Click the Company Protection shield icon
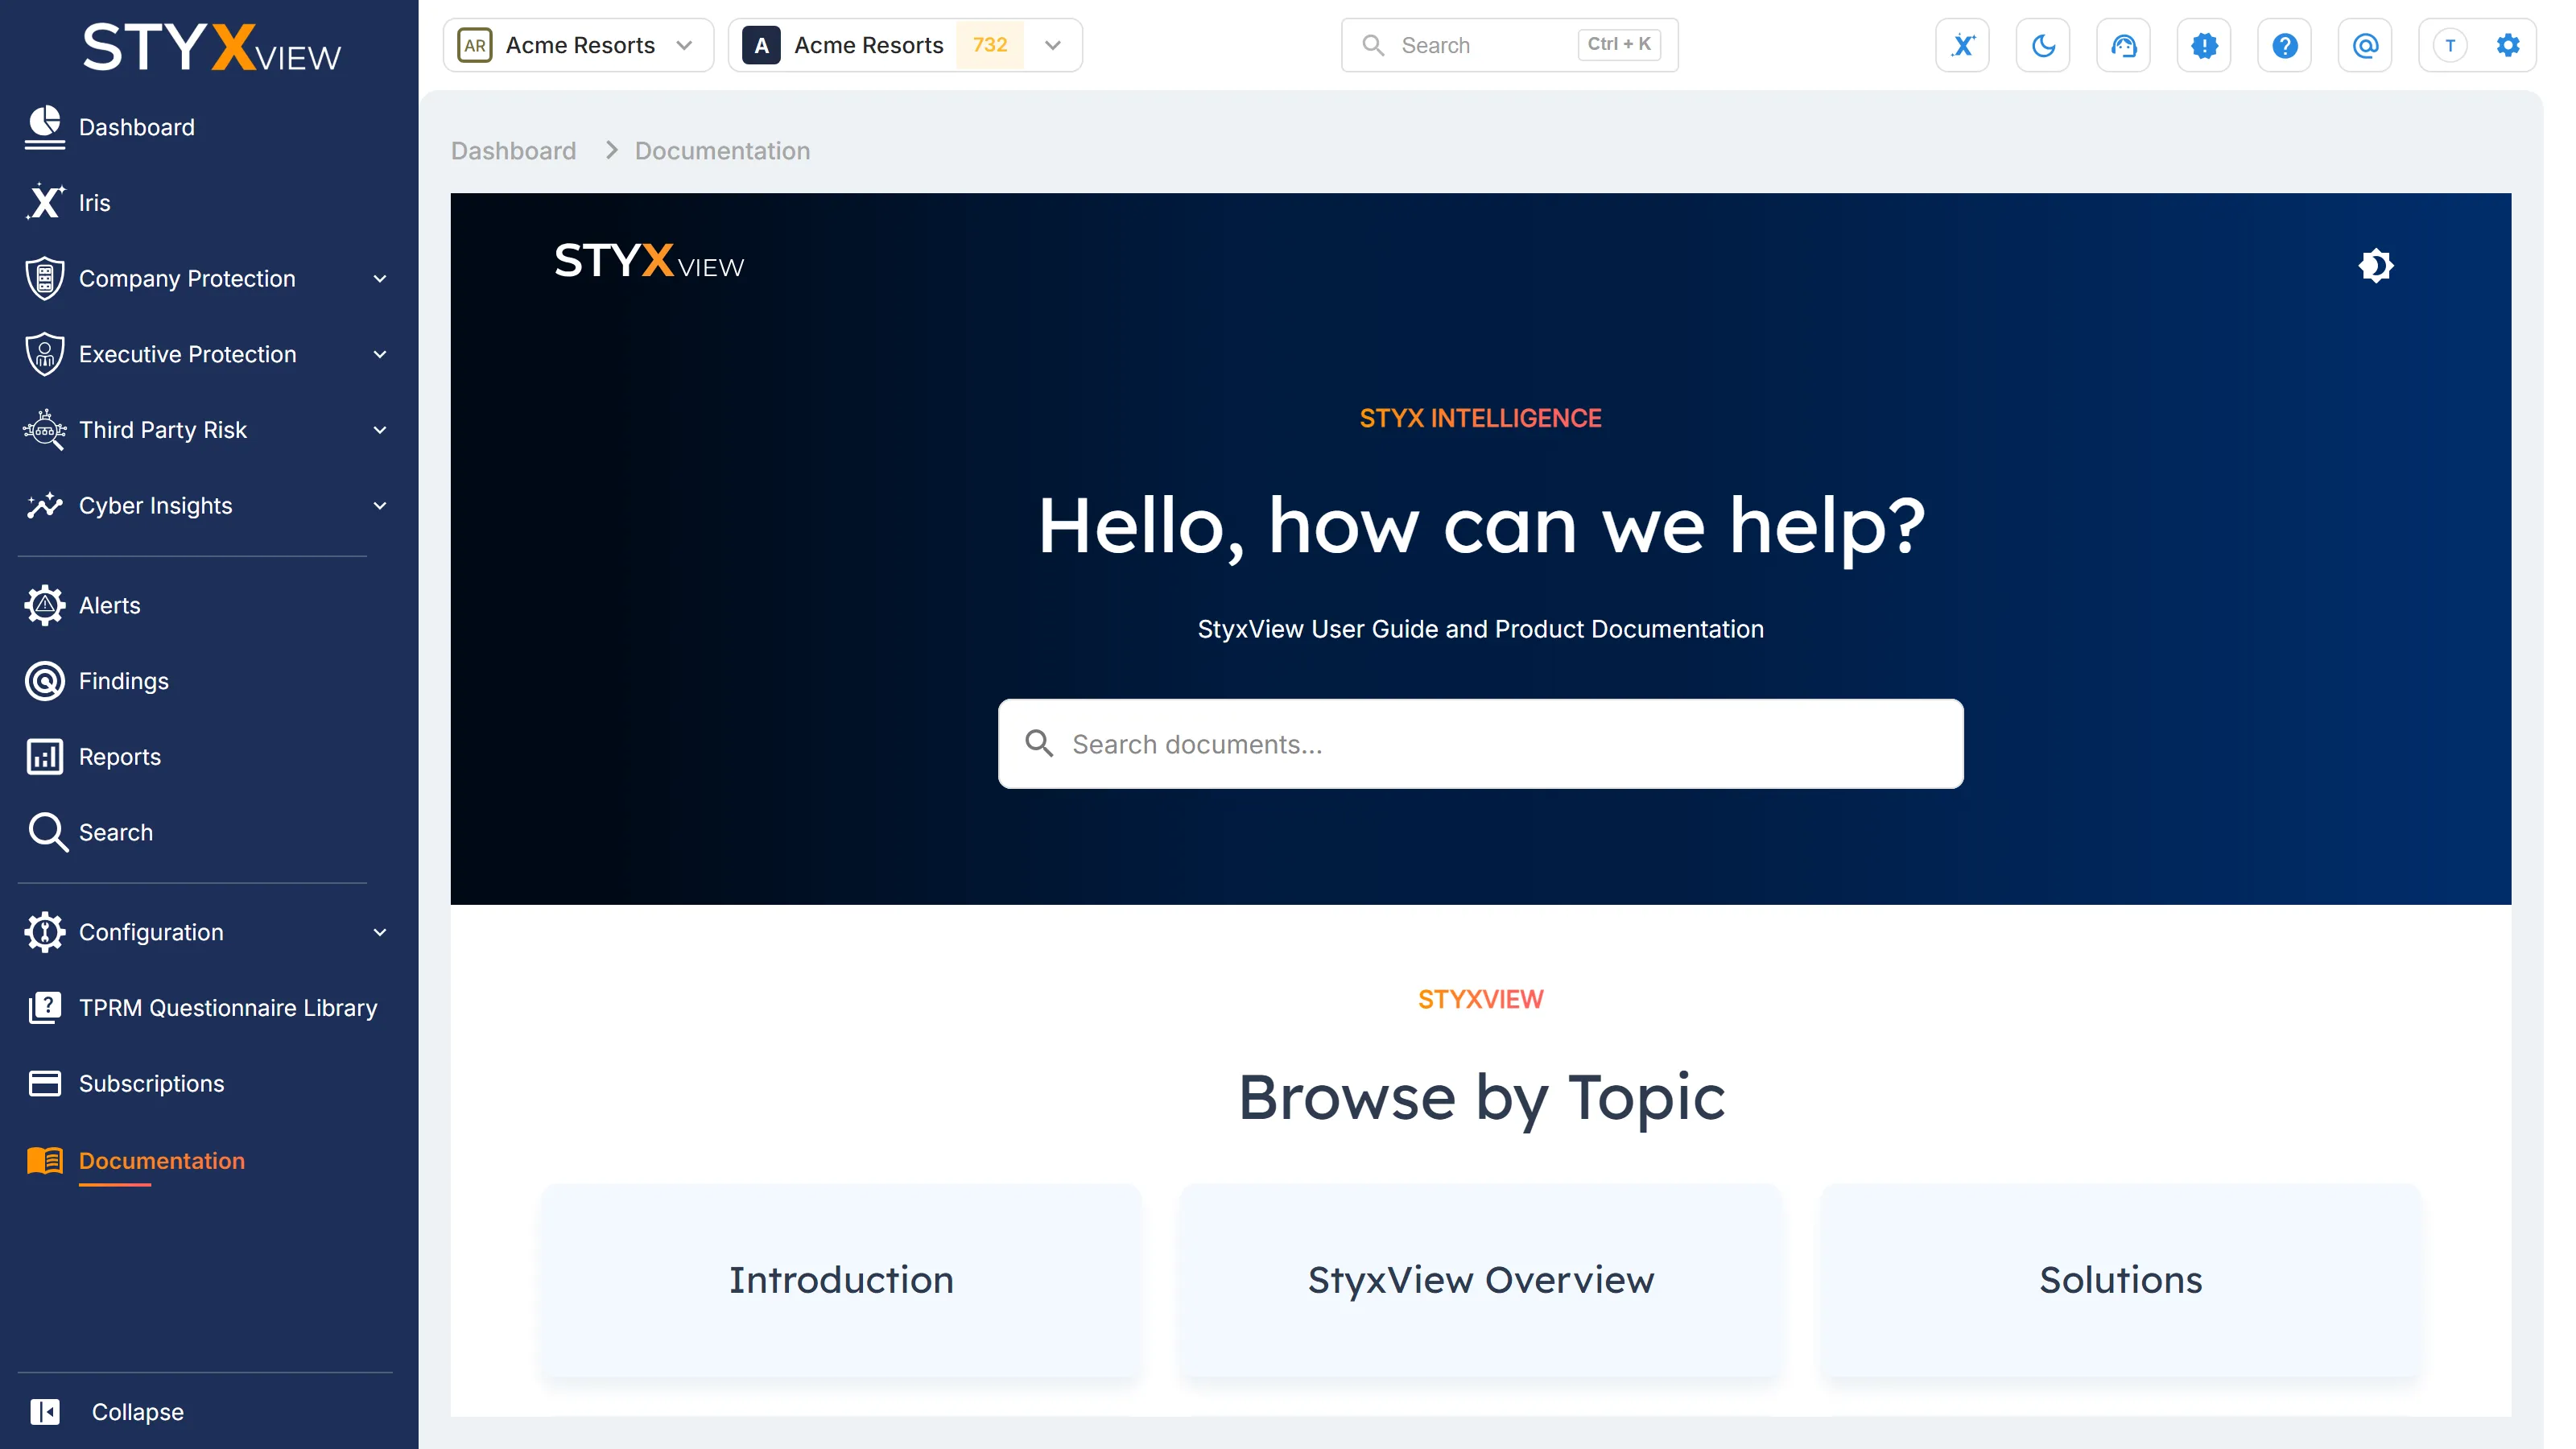Viewport: 2576px width, 1449px height. coord(44,278)
